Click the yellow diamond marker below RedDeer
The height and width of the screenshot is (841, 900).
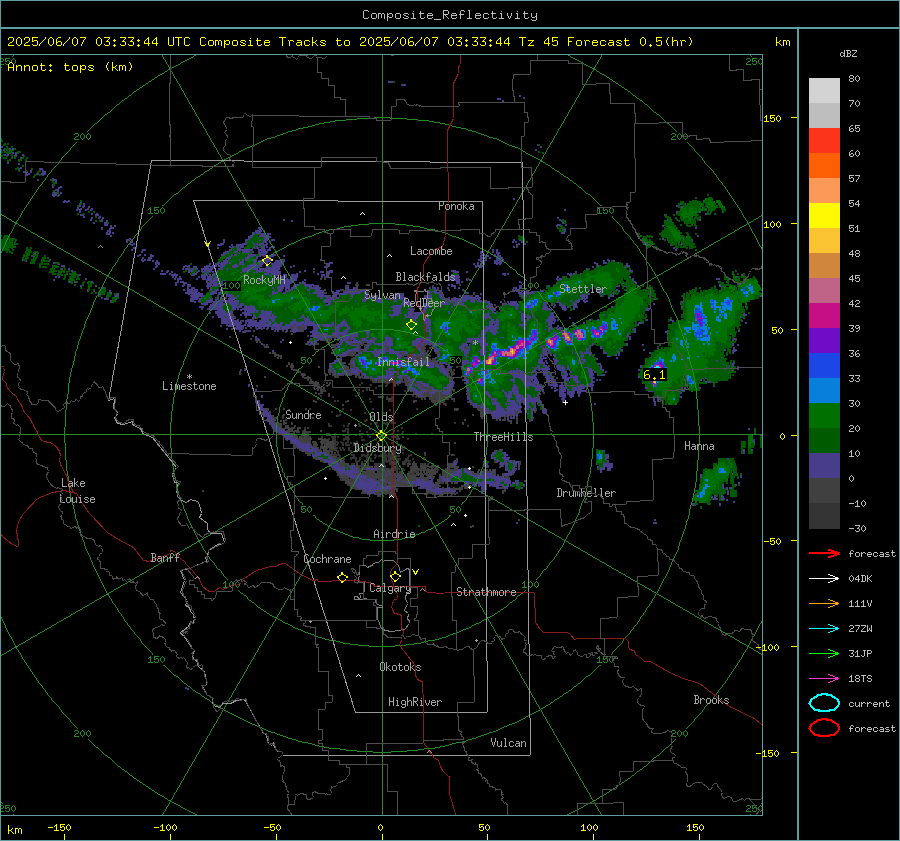pyautogui.click(x=411, y=325)
